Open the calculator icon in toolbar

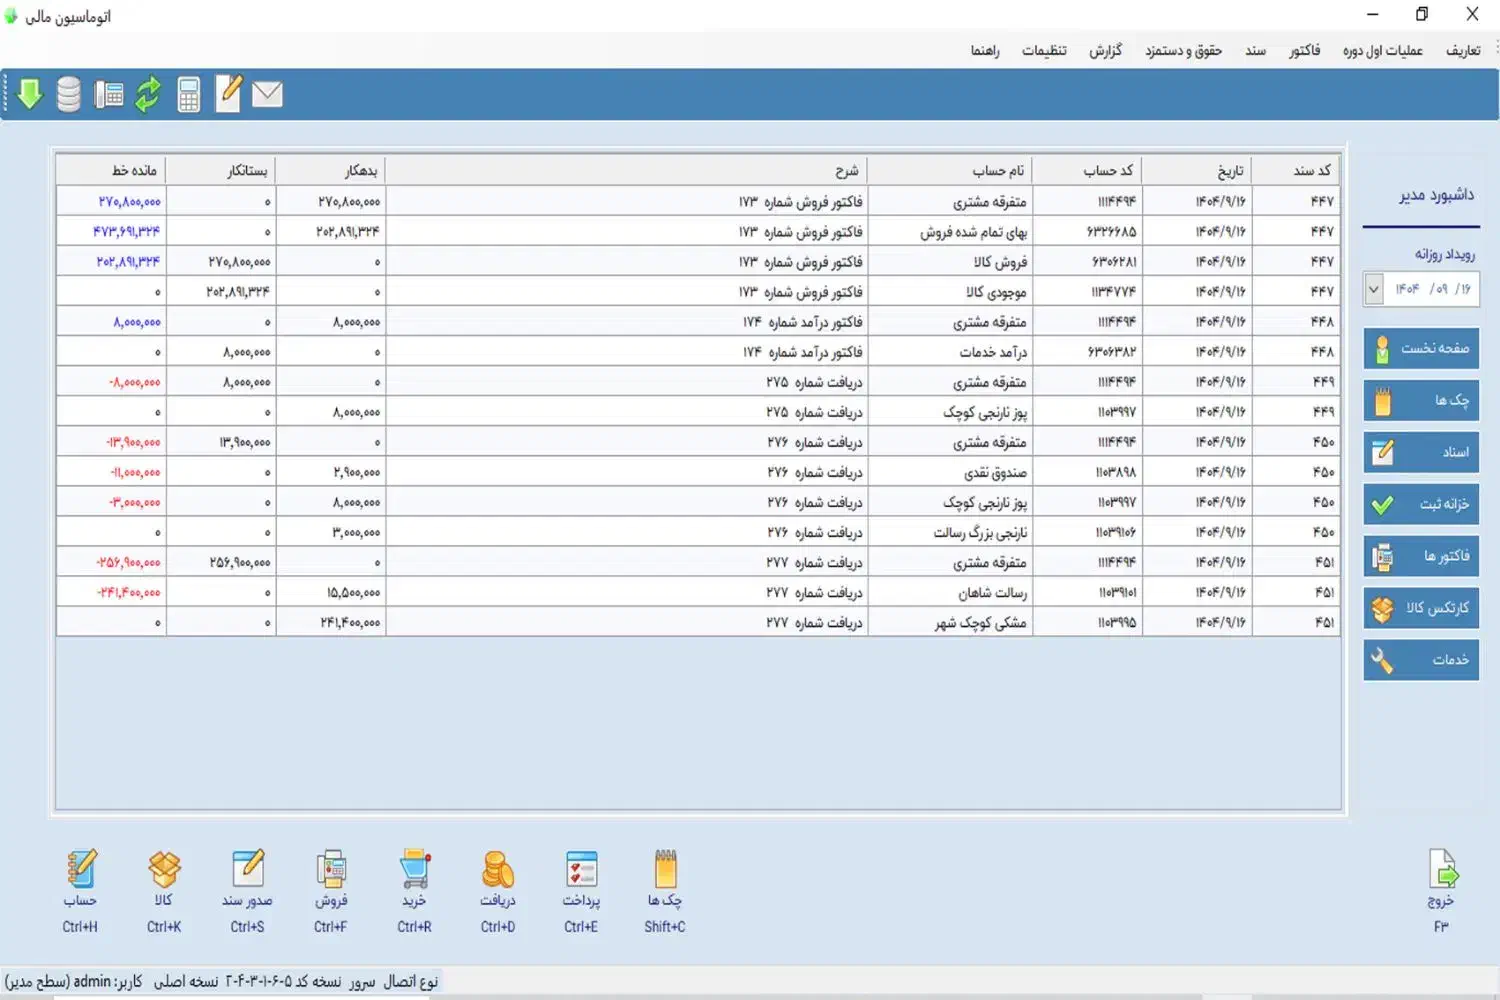pos(188,94)
